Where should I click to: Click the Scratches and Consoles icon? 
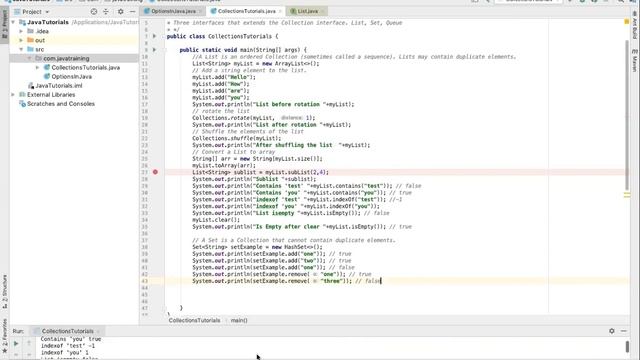[x=22, y=104]
